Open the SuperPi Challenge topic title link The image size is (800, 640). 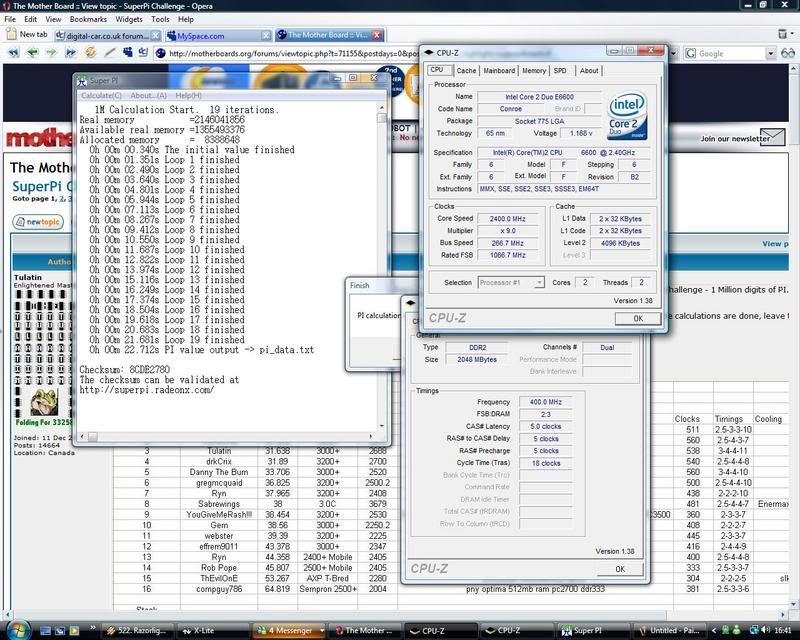point(42,186)
